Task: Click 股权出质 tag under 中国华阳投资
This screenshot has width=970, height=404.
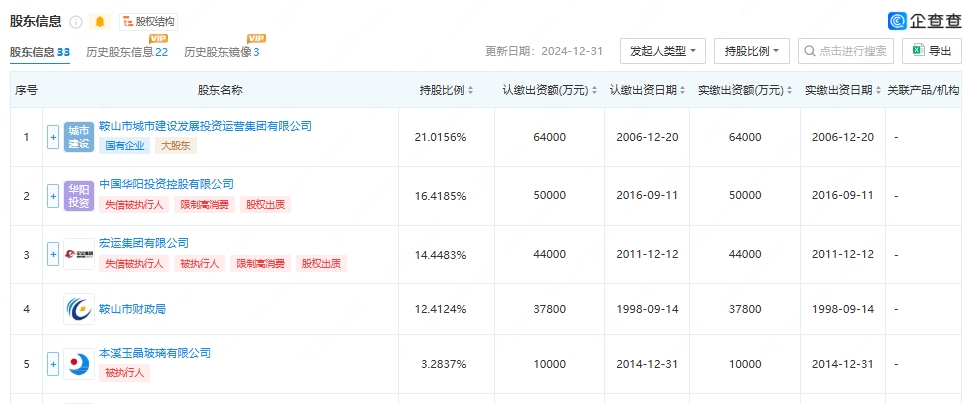Action: coord(265,205)
